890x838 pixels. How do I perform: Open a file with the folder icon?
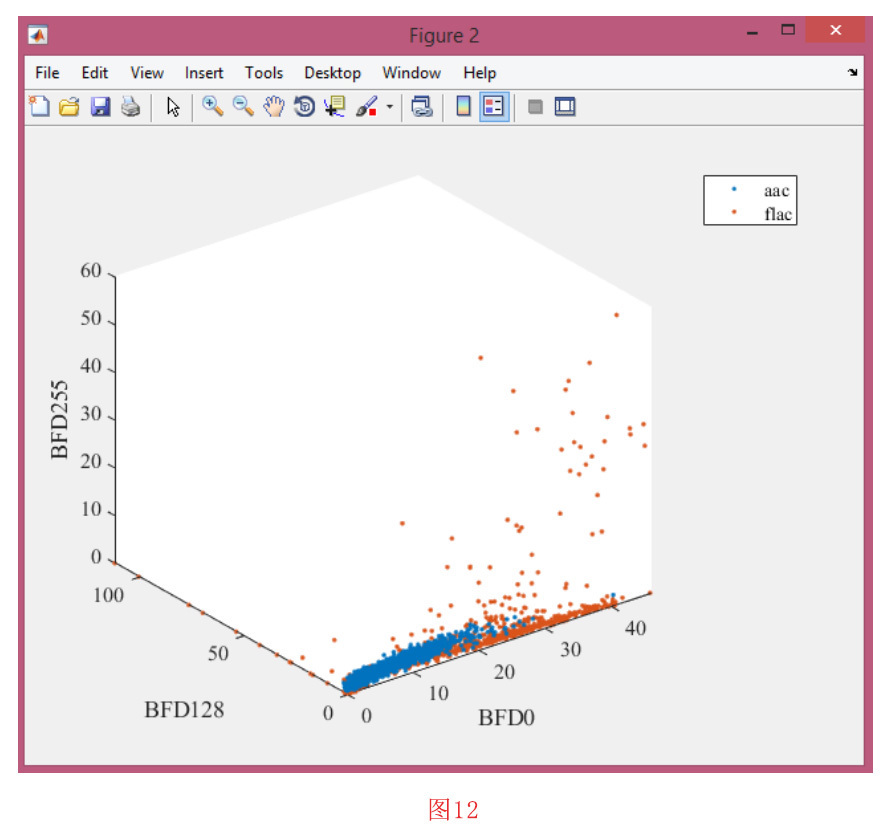(x=69, y=106)
